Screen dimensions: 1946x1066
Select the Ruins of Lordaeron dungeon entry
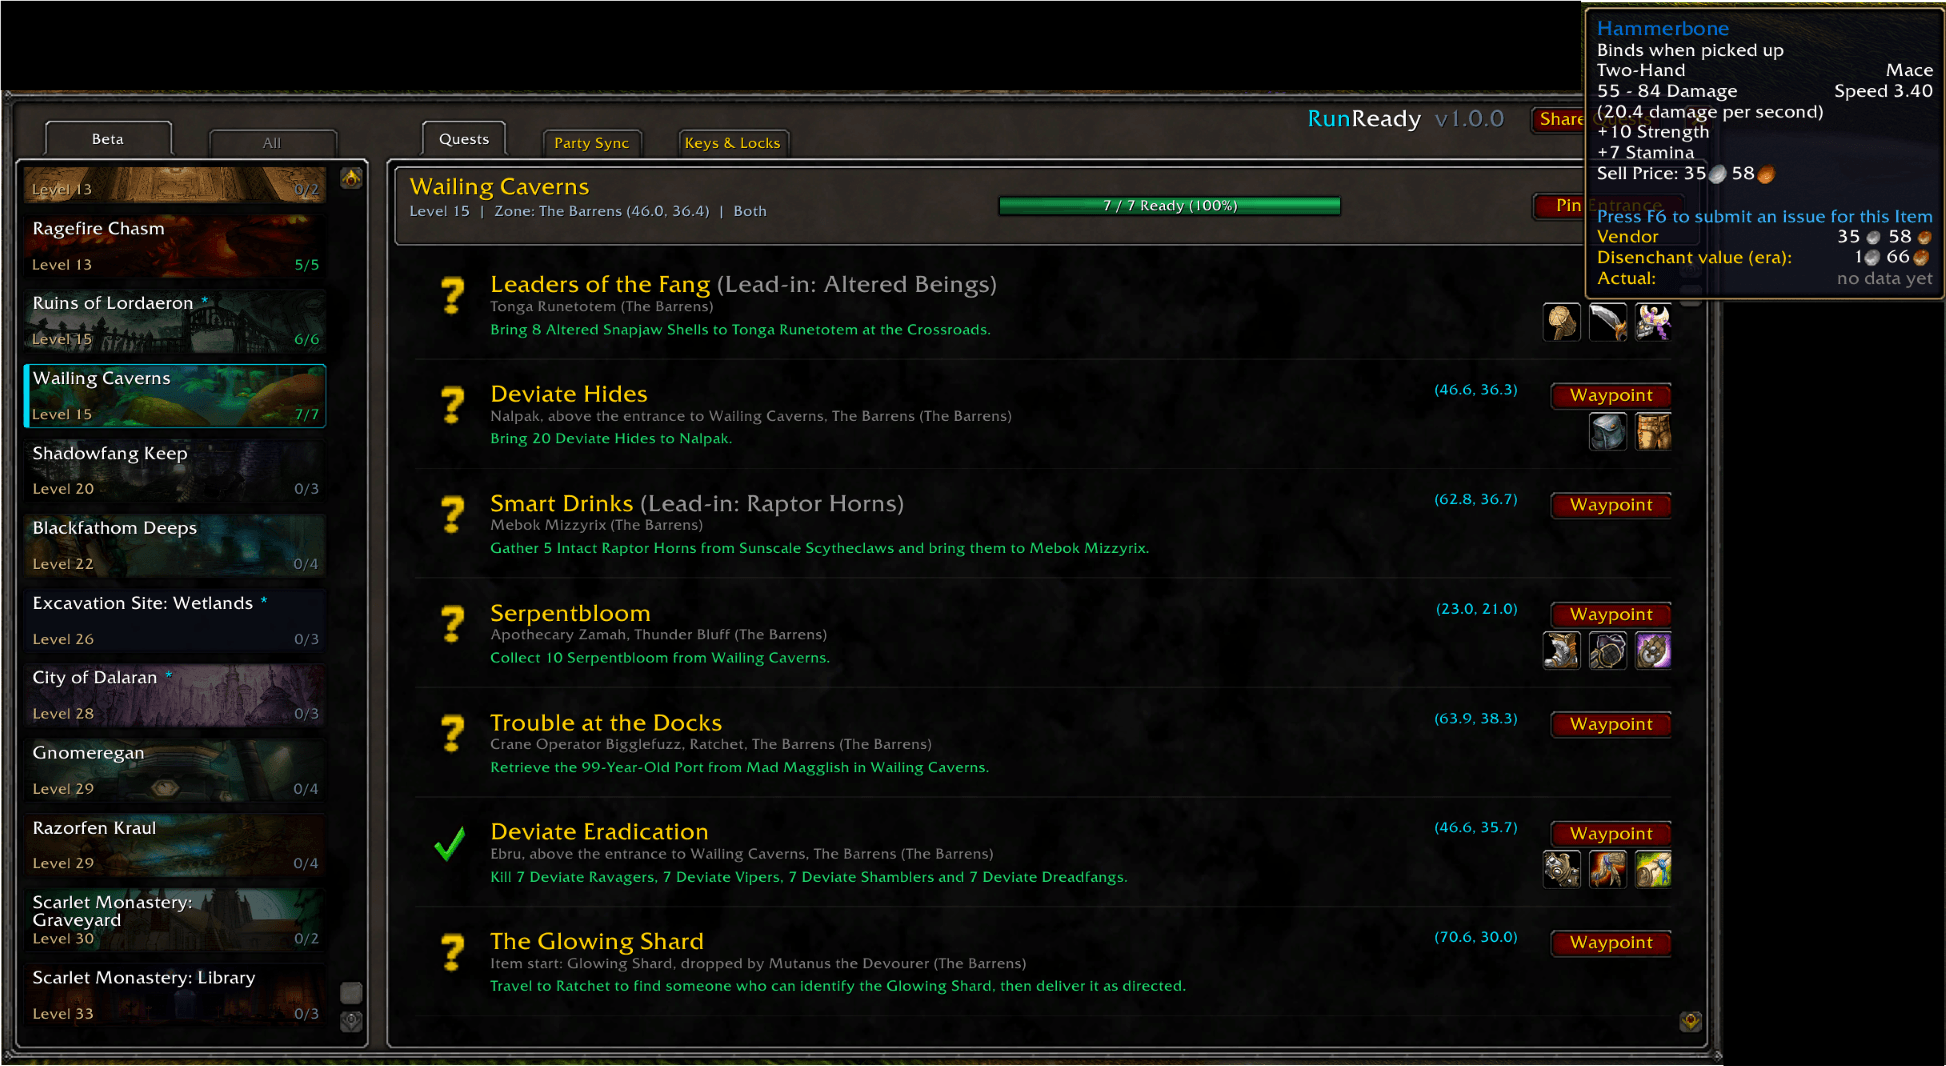tap(175, 321)
